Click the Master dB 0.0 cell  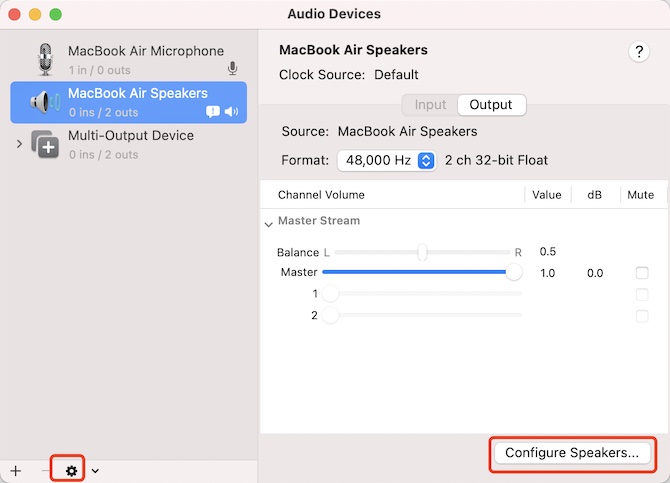coord(595,273)
